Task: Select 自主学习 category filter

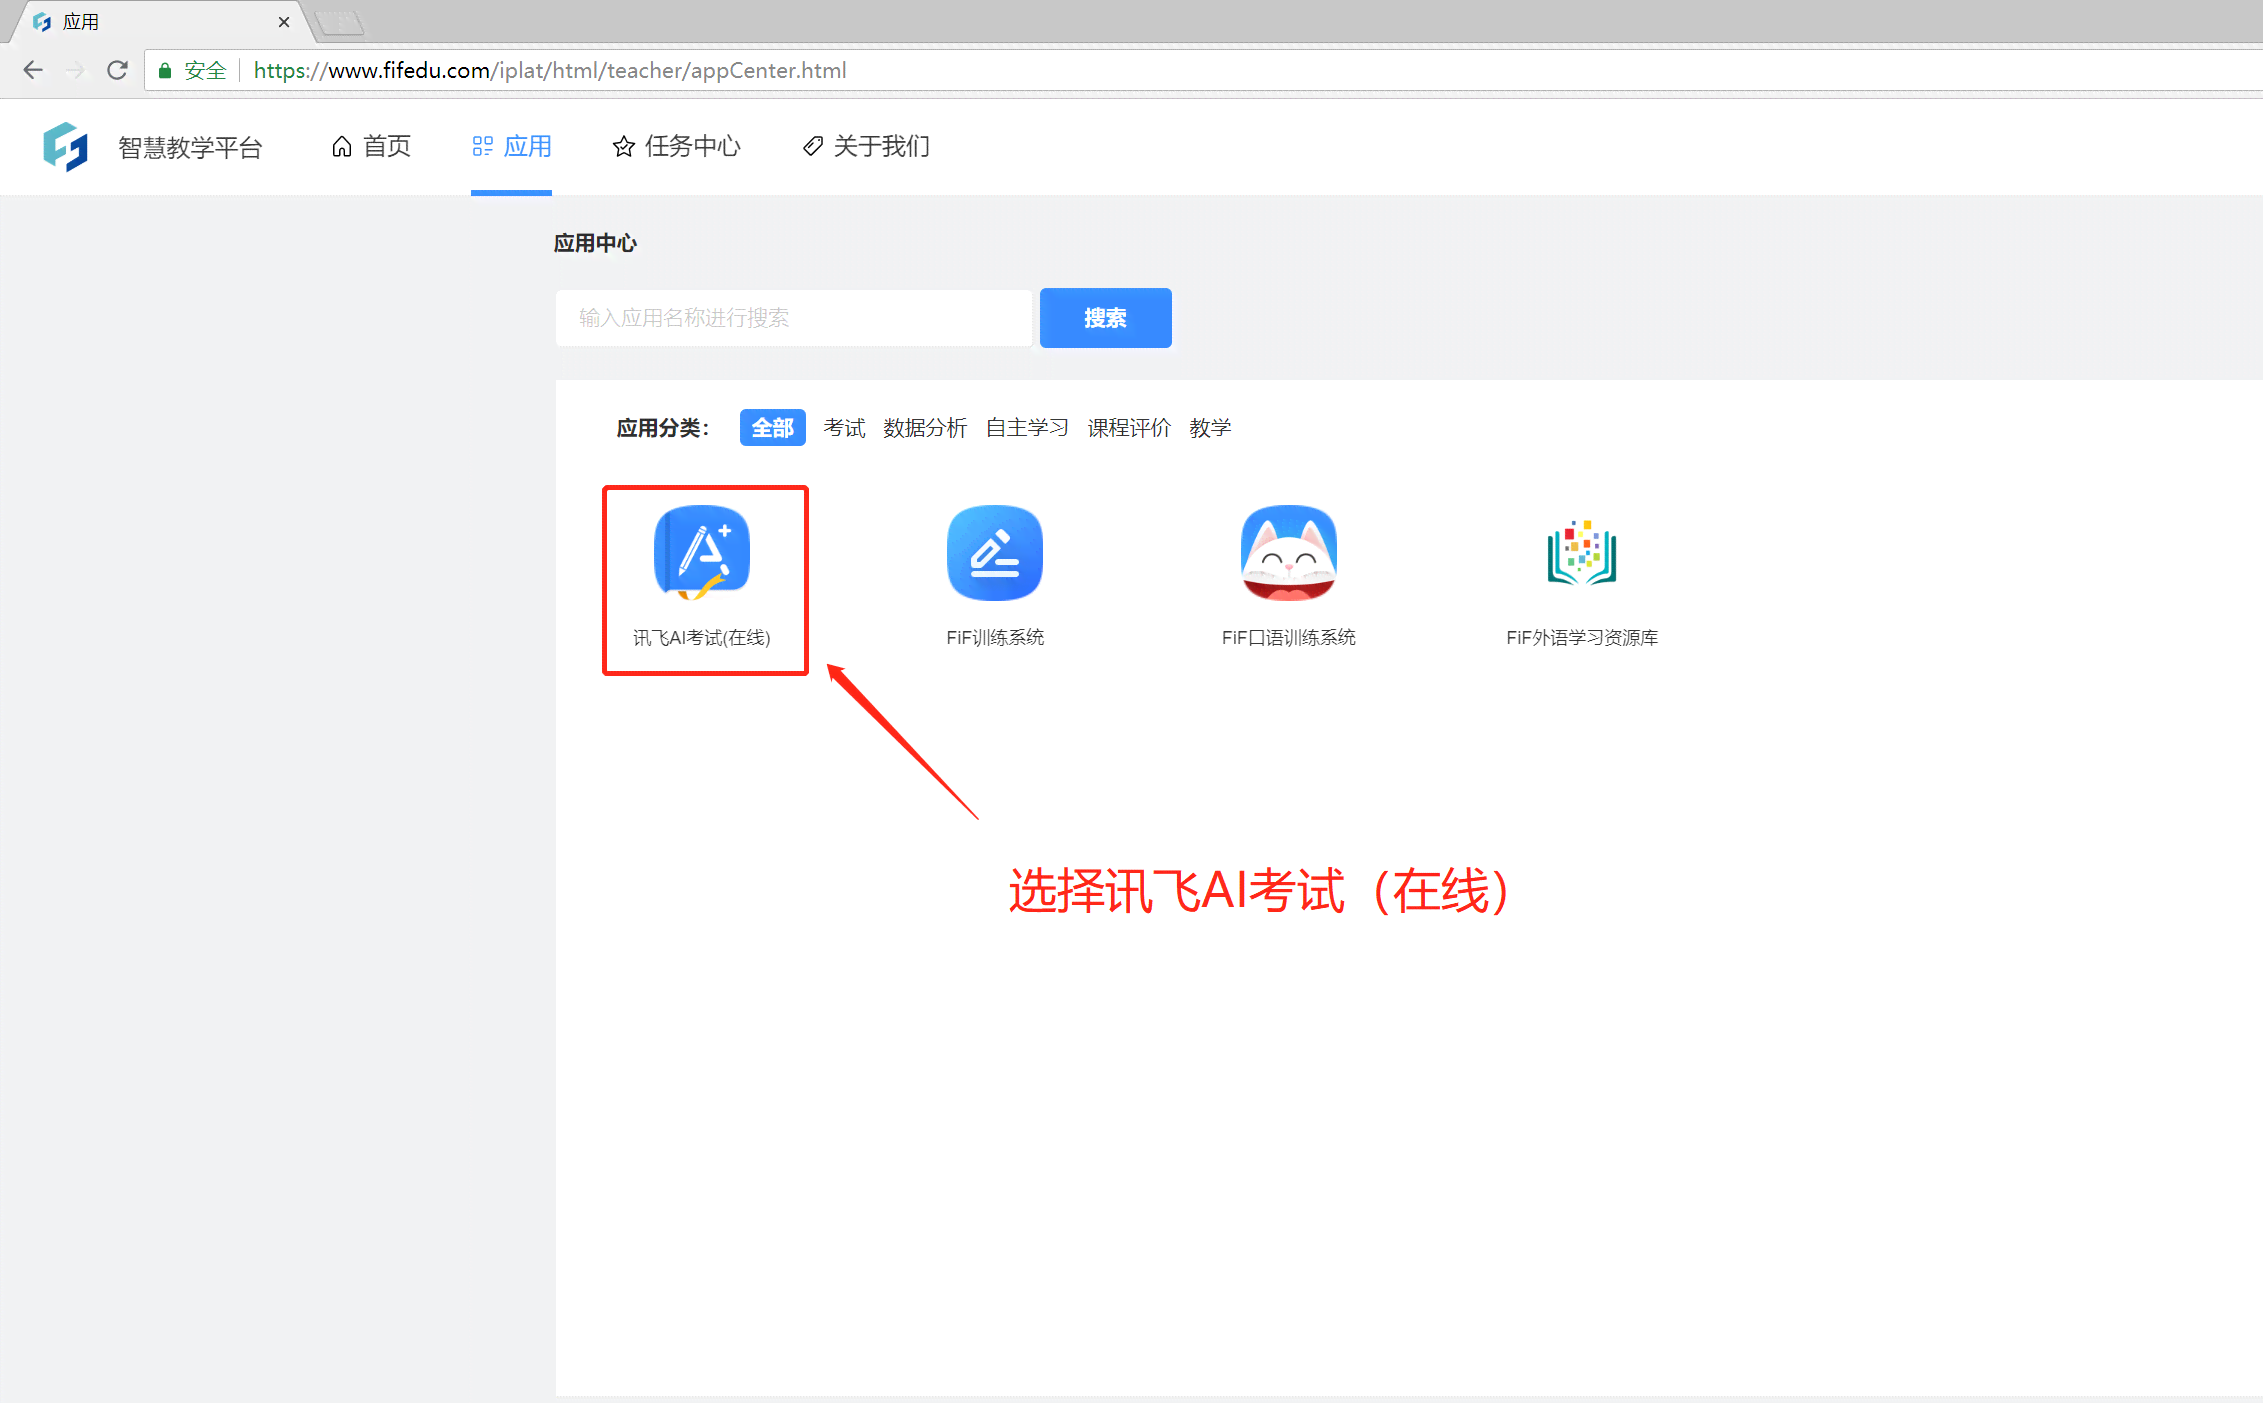Action: click(1023, 427)
